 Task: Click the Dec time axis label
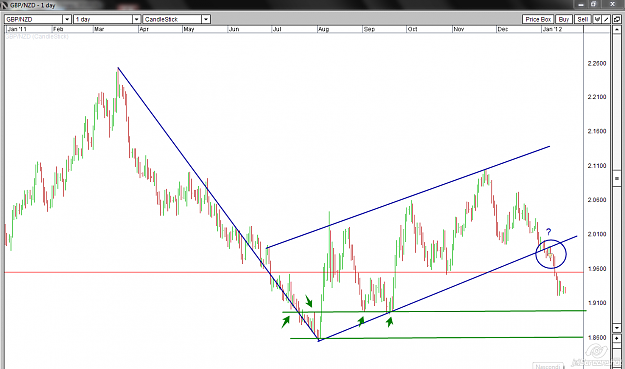503,29
